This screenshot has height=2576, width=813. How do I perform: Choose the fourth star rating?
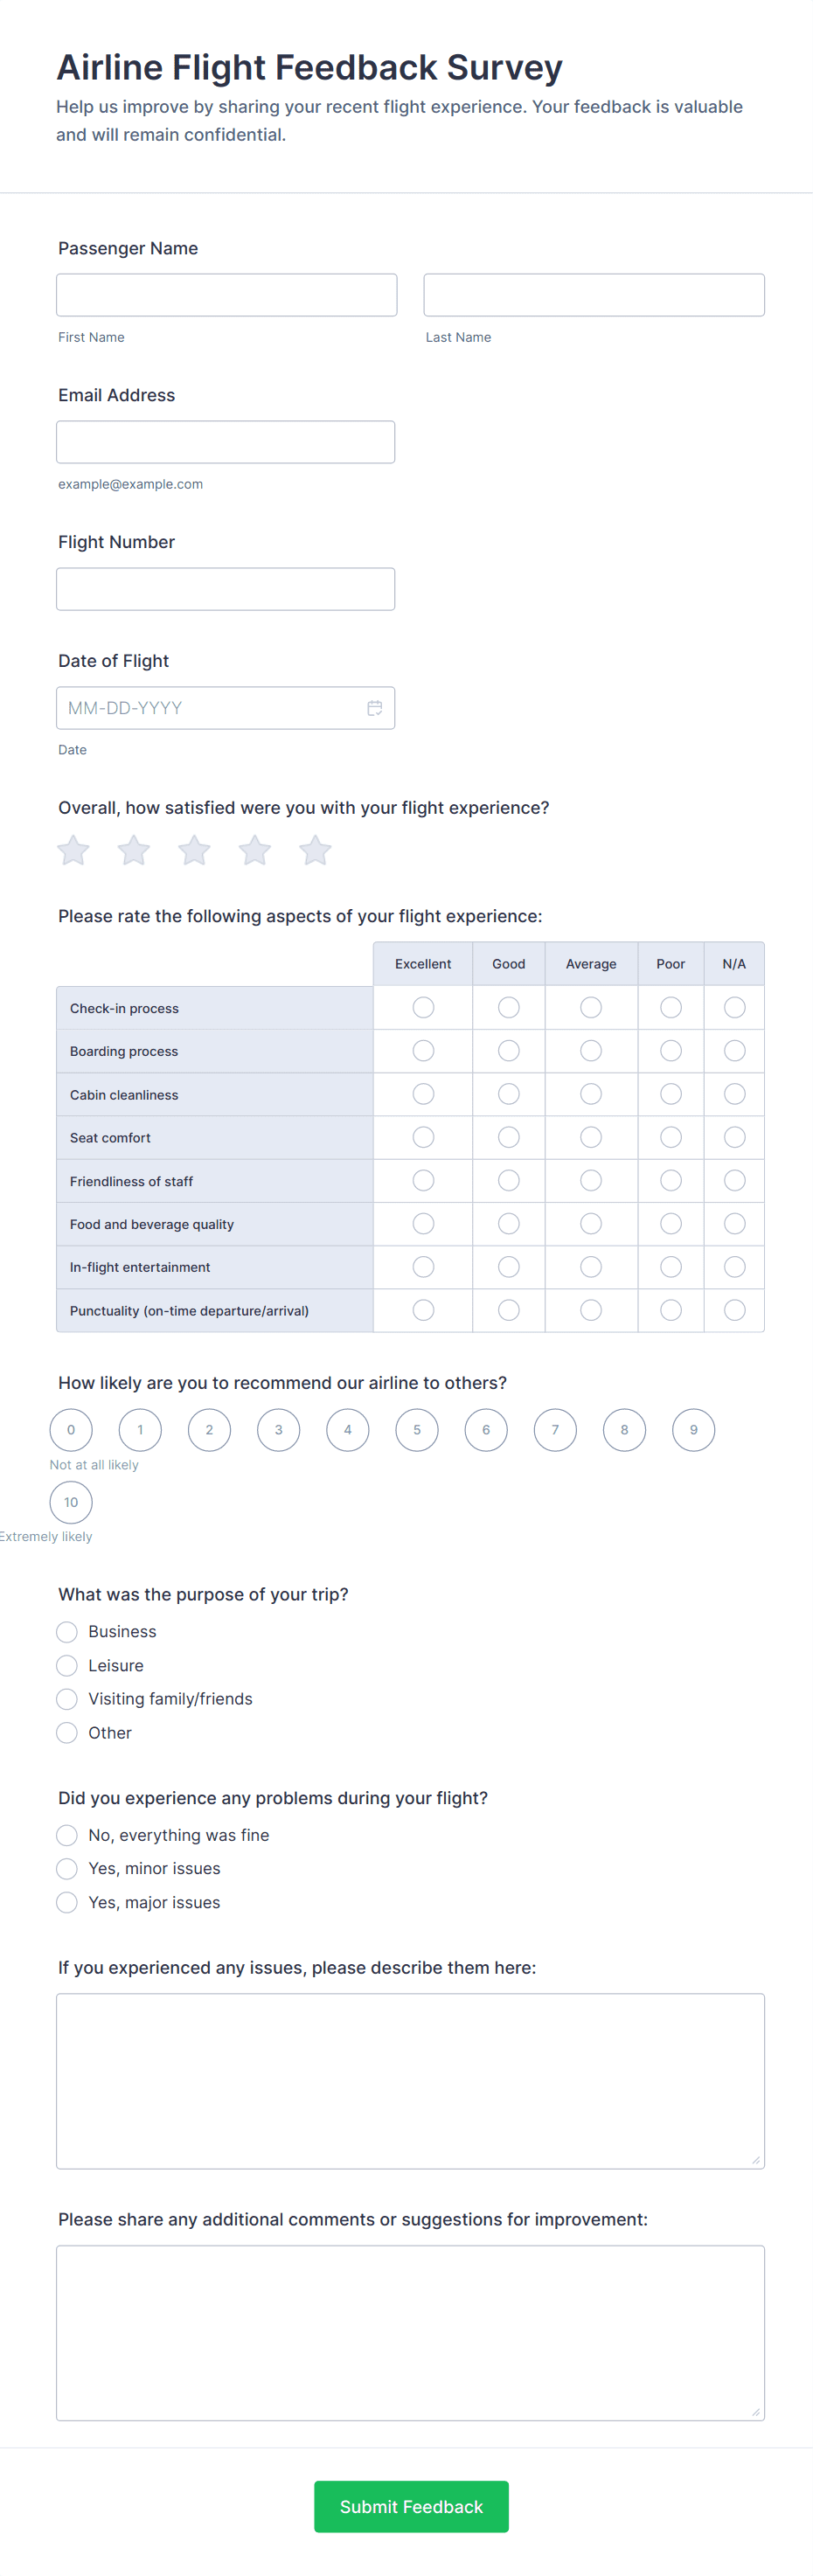point(255,851)
